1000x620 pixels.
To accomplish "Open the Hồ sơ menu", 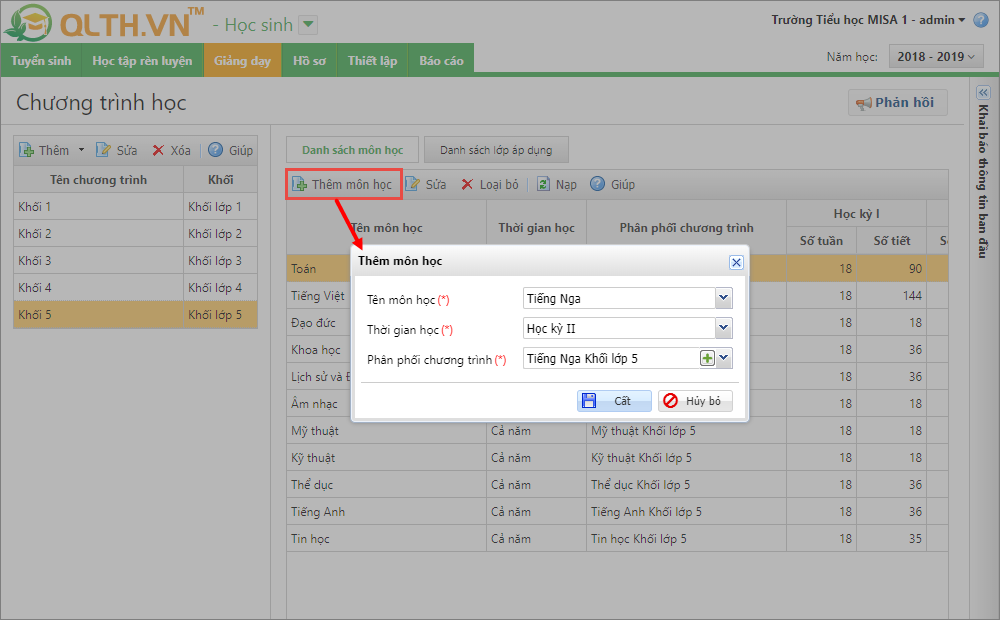I will click(x=309, y=61).
